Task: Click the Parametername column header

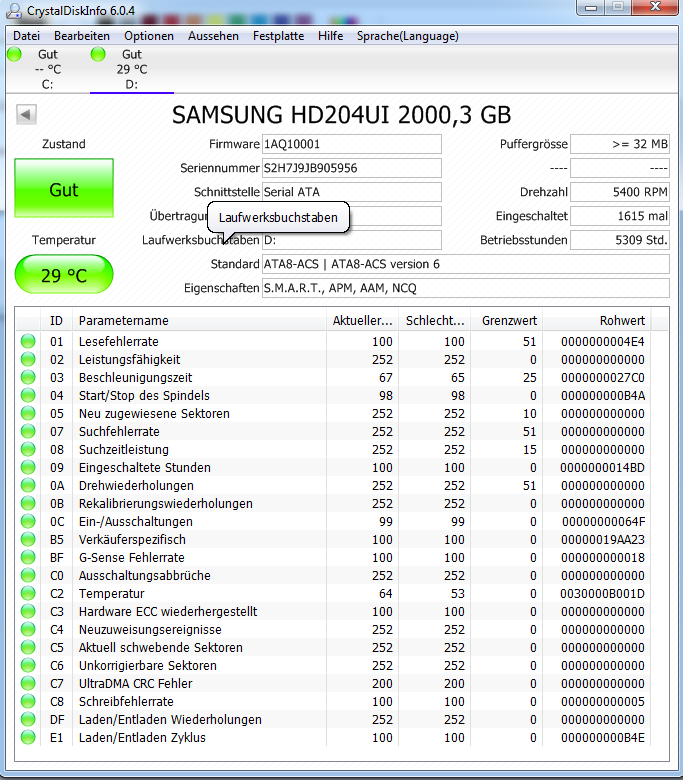Action: [x=199, y=321]
